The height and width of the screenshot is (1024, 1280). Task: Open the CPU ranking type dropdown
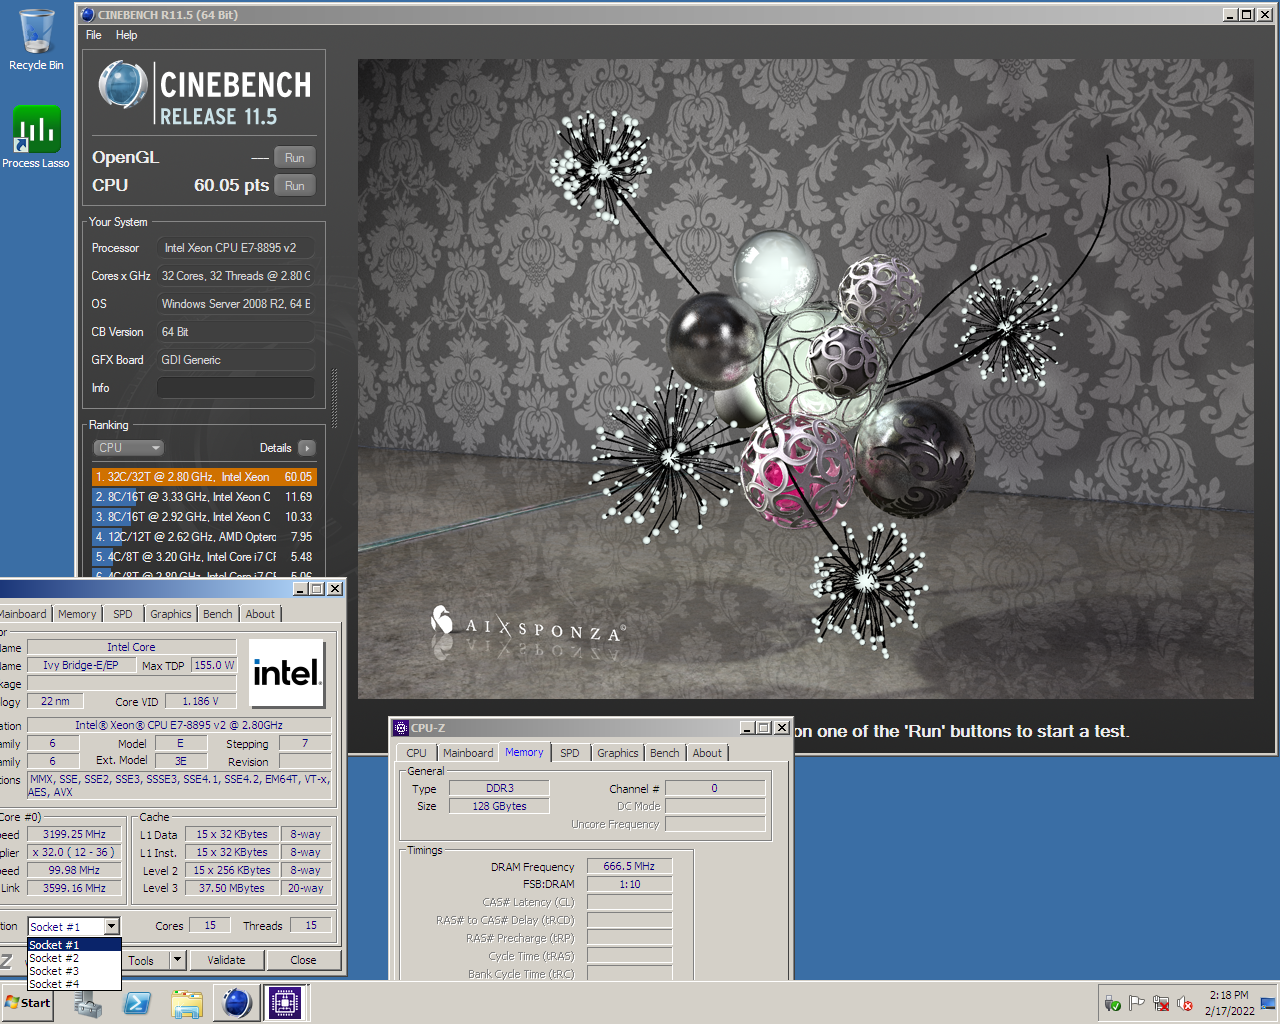128,448
